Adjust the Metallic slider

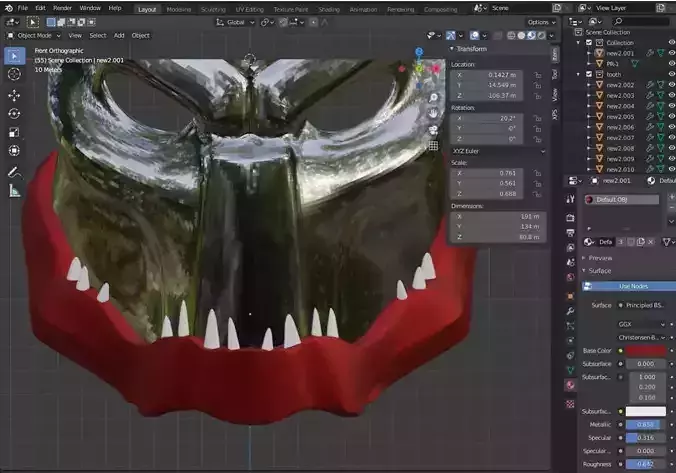click(646, 425)
